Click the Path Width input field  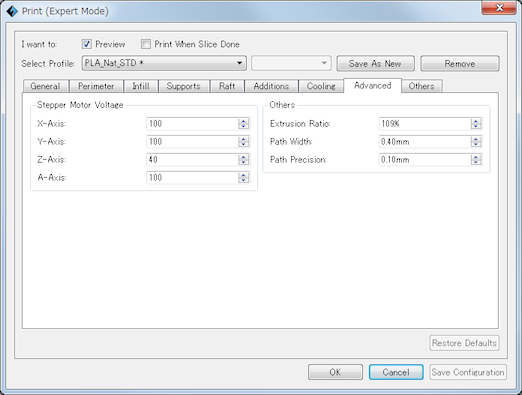click(425, 142)
